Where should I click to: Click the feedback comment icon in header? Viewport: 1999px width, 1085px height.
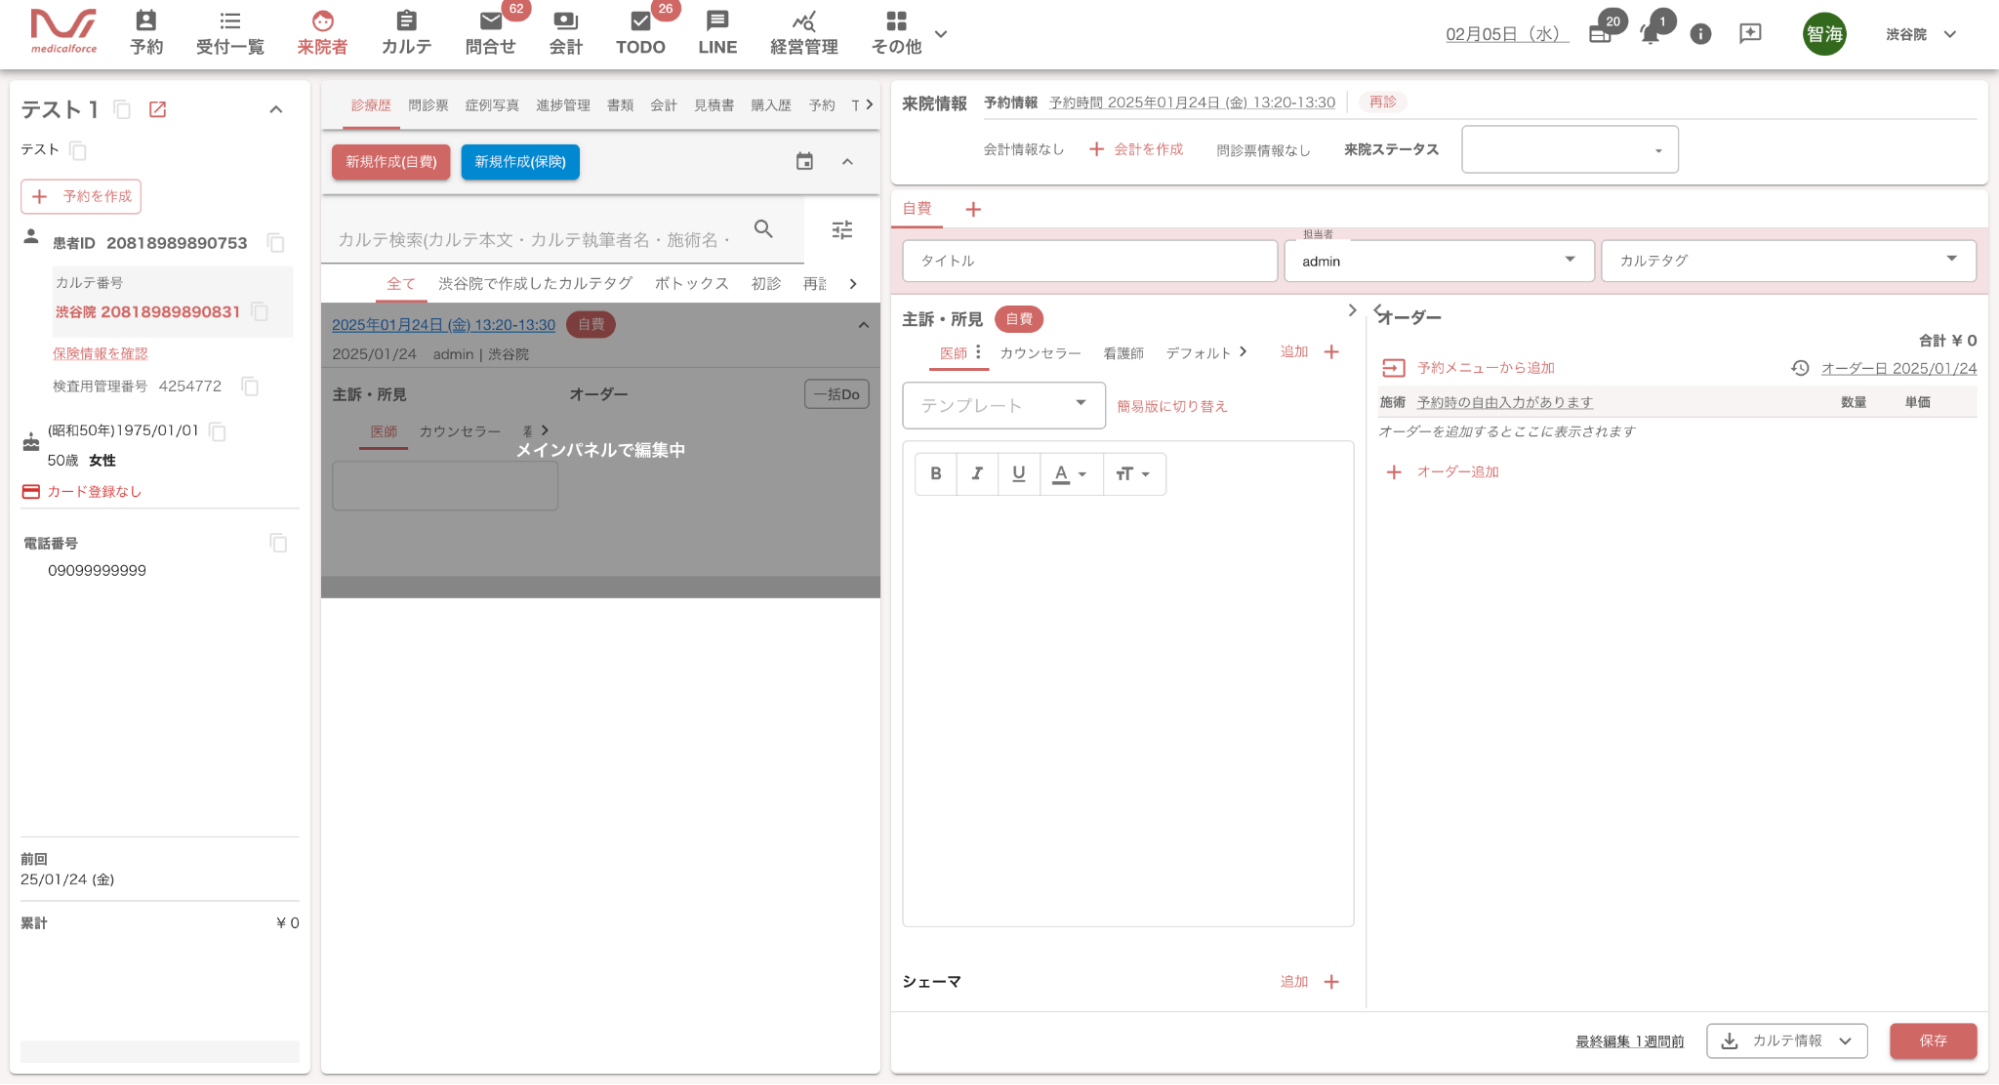point(1750,34)
